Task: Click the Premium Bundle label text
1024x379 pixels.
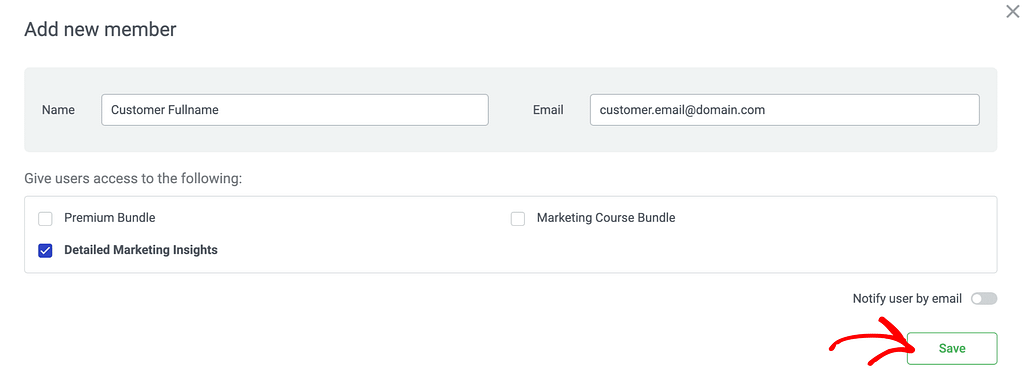Action: [110, 218]
